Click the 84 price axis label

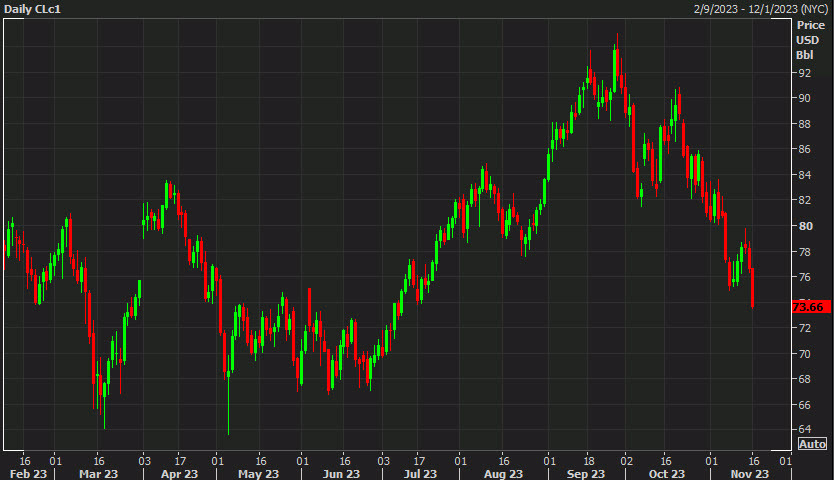pyautogui.click(x=804, y=175)
